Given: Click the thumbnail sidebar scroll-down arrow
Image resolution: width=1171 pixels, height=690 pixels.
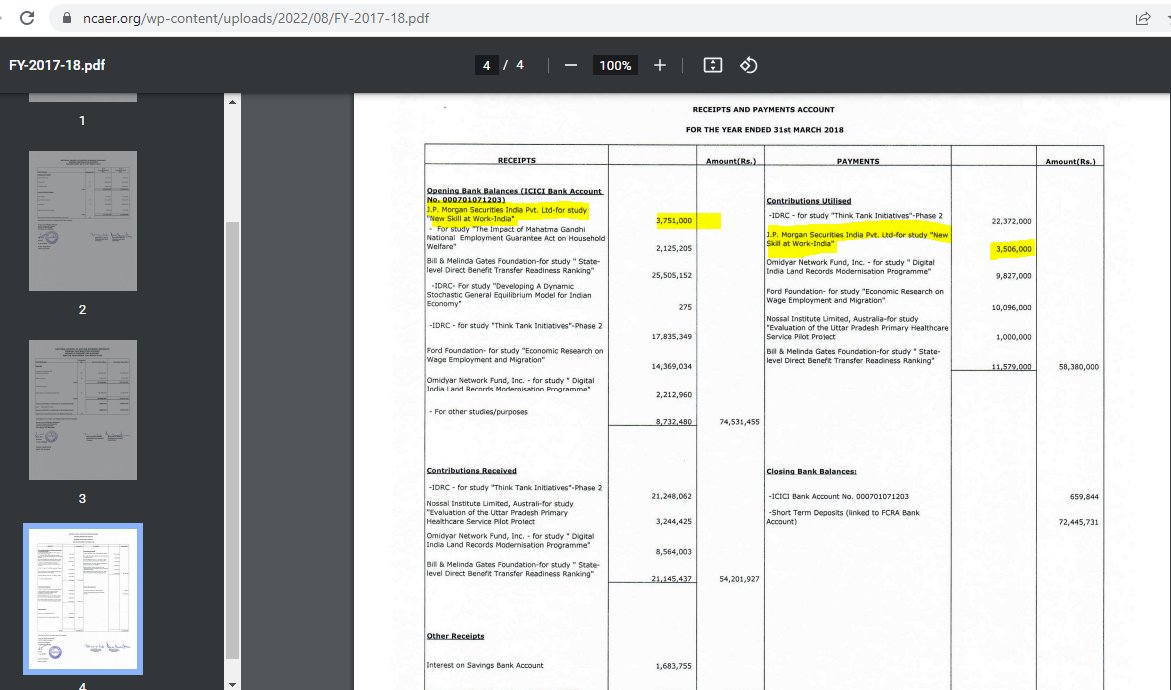Looking at the screenshot, I should pyautogui.click(x=232, y=683).
